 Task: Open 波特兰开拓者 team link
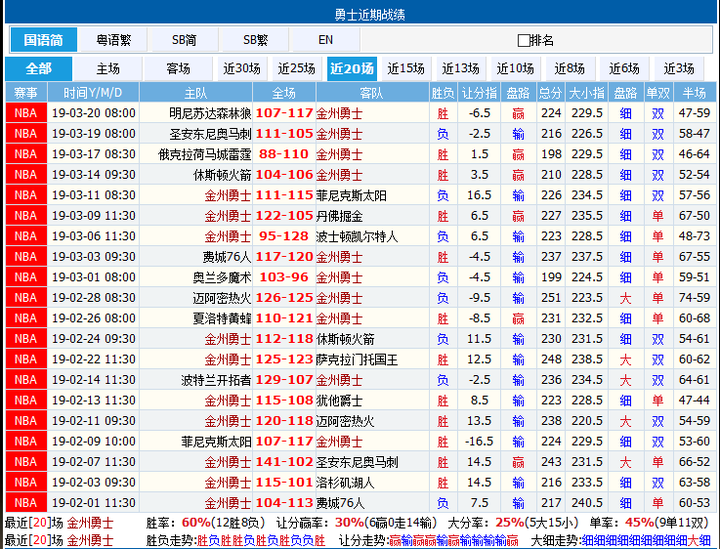pyautogui.click(x=216, y=380)
